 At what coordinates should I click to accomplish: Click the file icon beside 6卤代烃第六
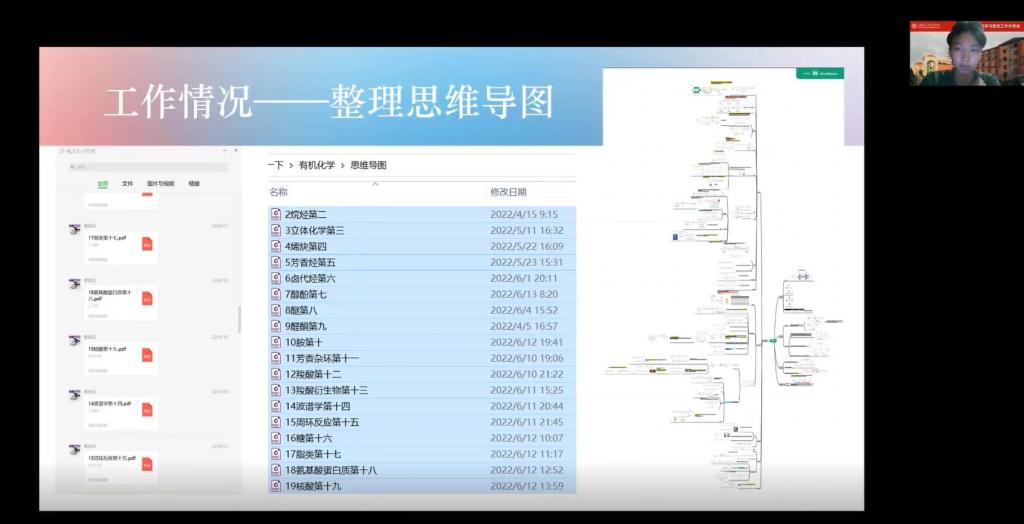coord(276,278)
